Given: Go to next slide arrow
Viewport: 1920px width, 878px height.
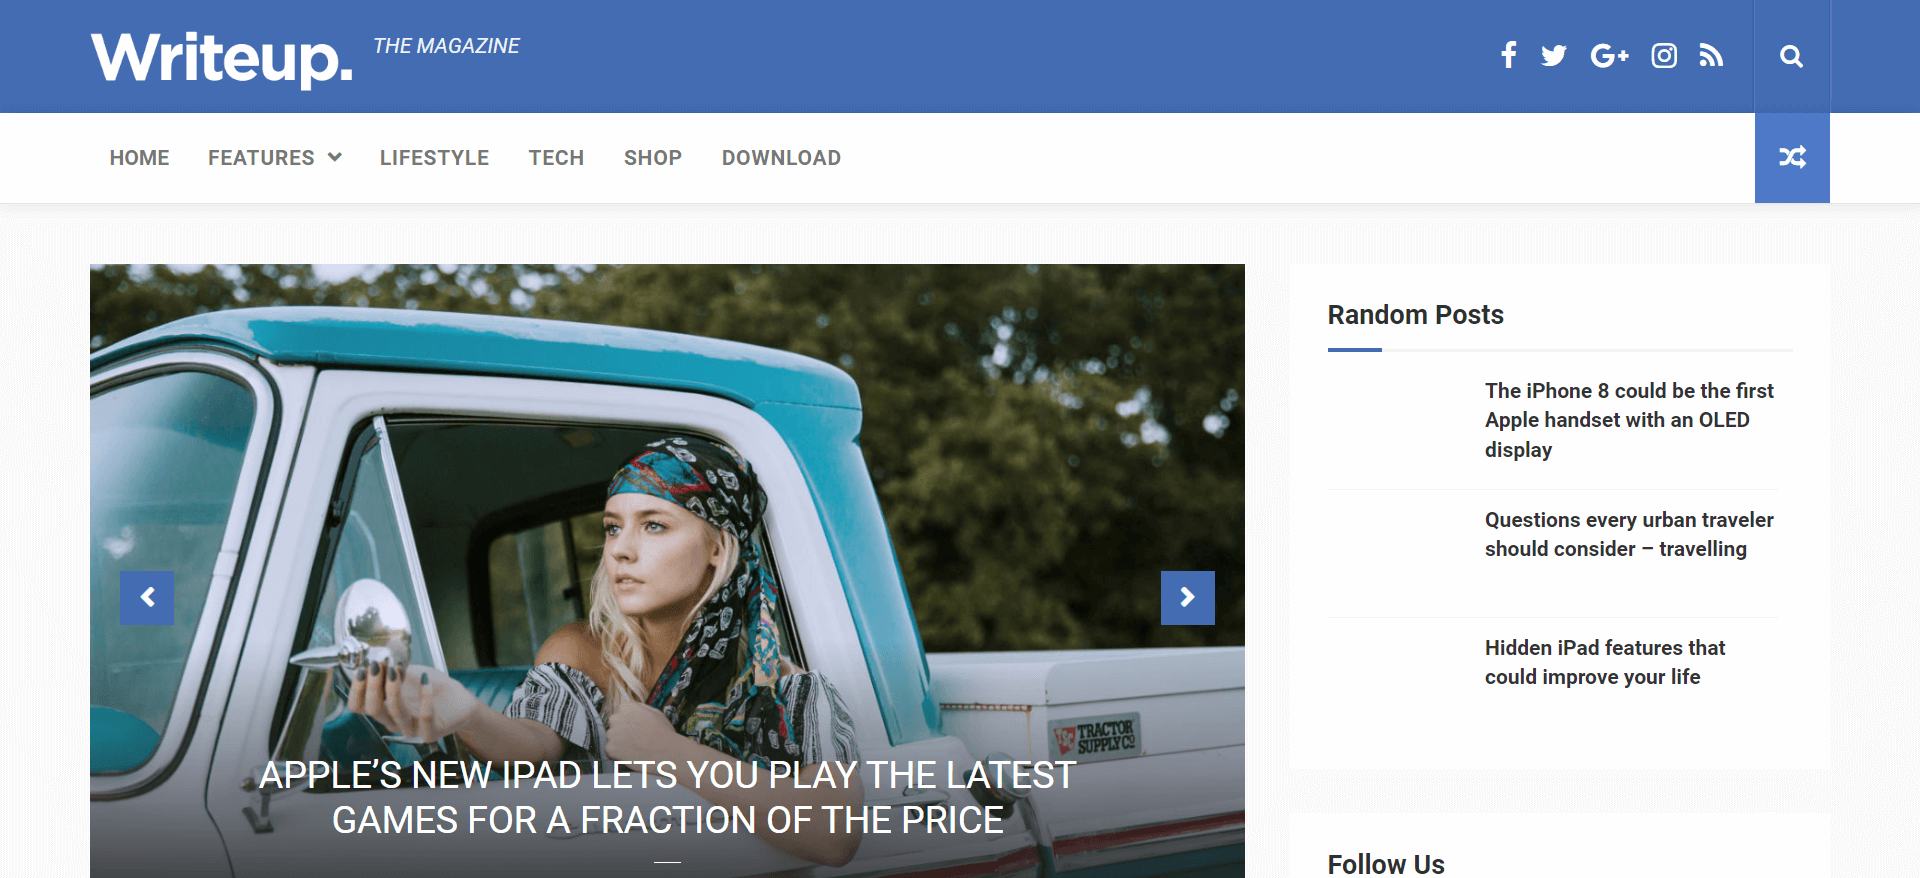Looking at the screenshot, I should click(x=1188, y=598).
